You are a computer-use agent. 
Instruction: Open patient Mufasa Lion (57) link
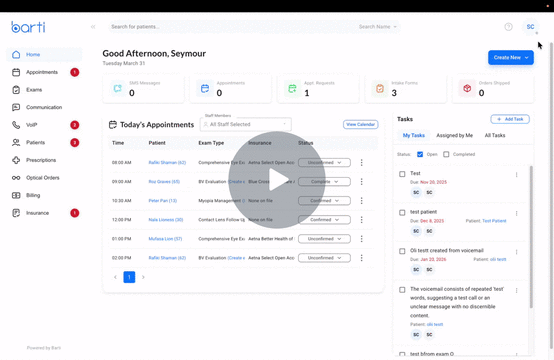pos(165,239)
